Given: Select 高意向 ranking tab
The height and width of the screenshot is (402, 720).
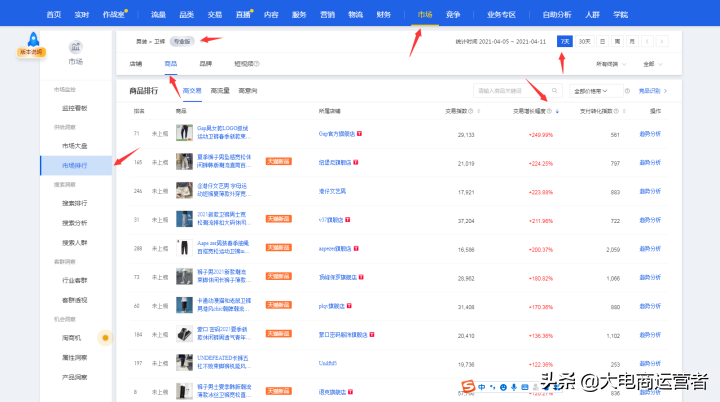Looking at the screenshot, I should [x=248, y=91].
